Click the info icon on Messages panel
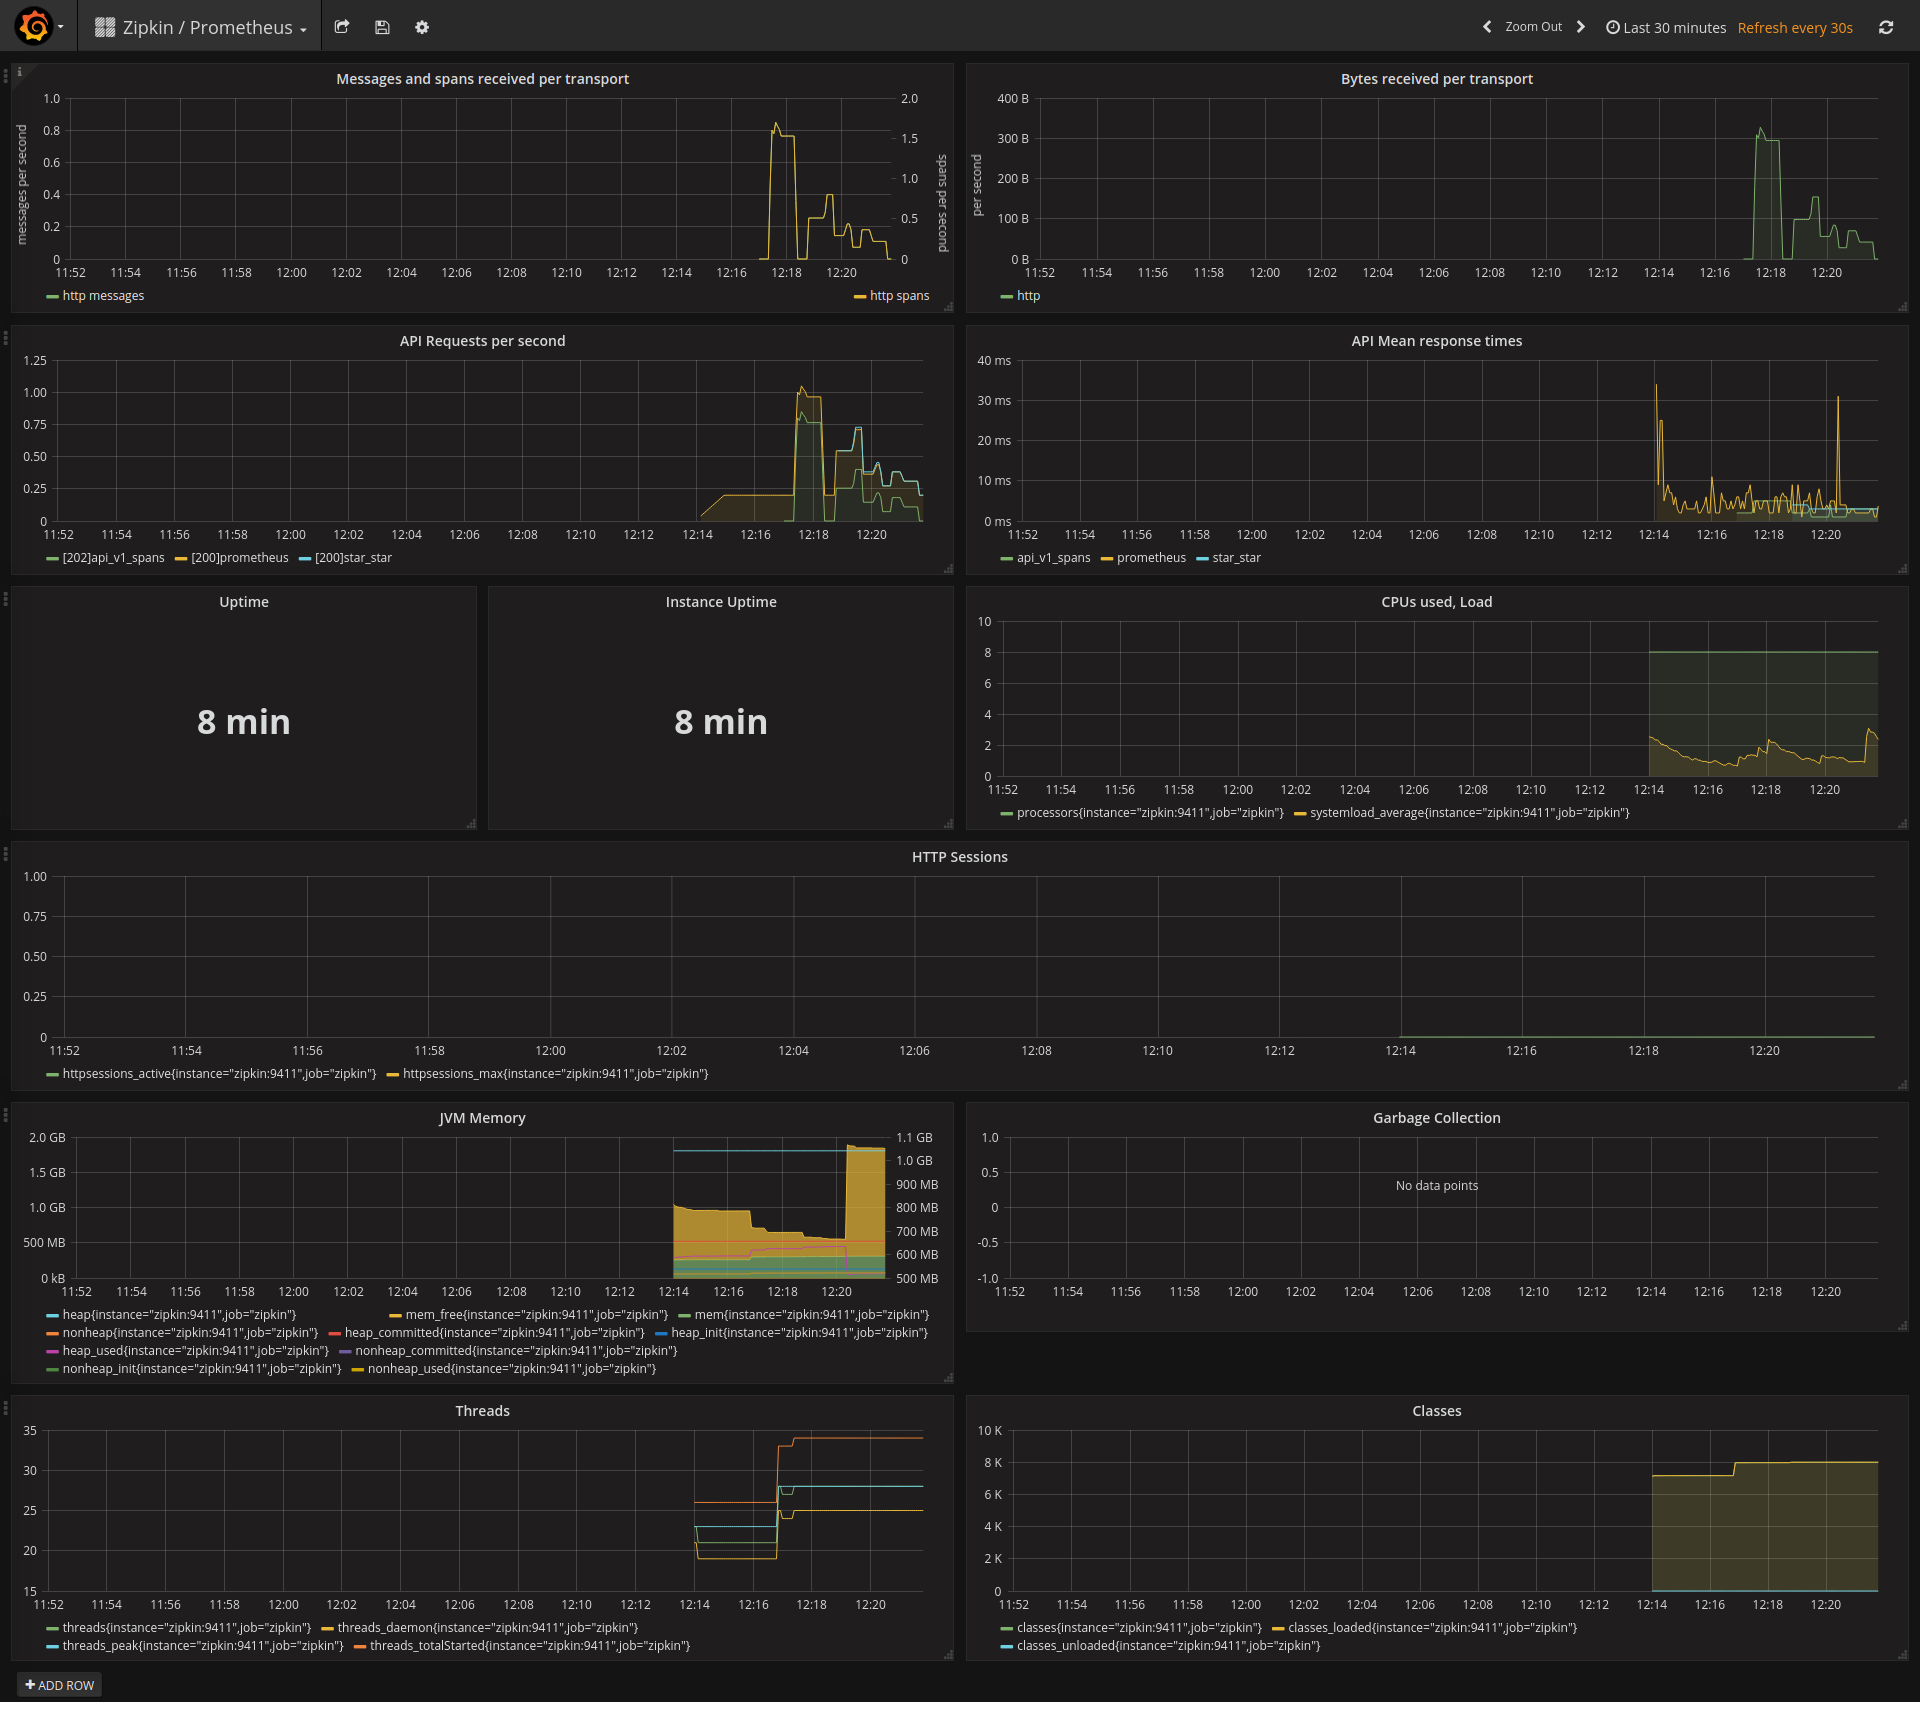Viewport: 1920px width, 1720px height. point(19,72)
